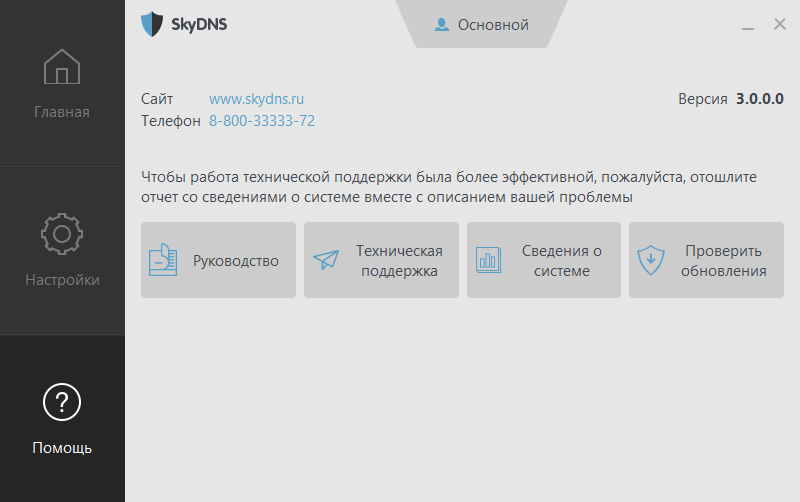Open the www.skydns.ru website link

[257, 98]
